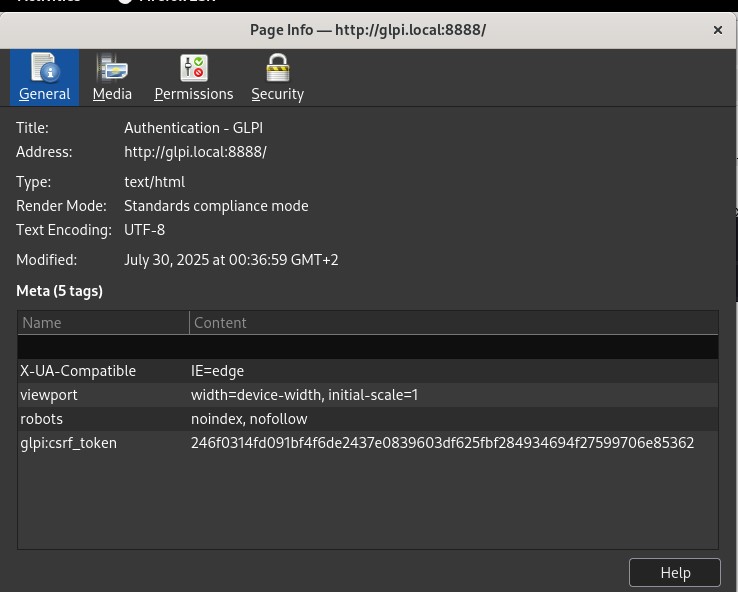Click the Security padlock icon
The height and width of the screenshot is (592, 738).
(277, 68)
